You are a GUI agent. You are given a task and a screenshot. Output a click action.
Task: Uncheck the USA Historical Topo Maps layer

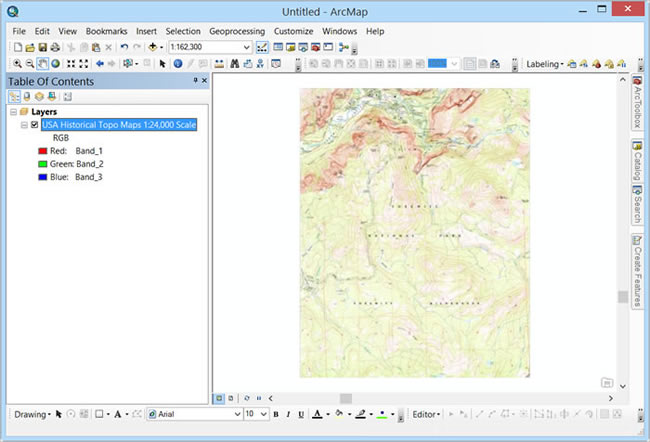point(35,125)
